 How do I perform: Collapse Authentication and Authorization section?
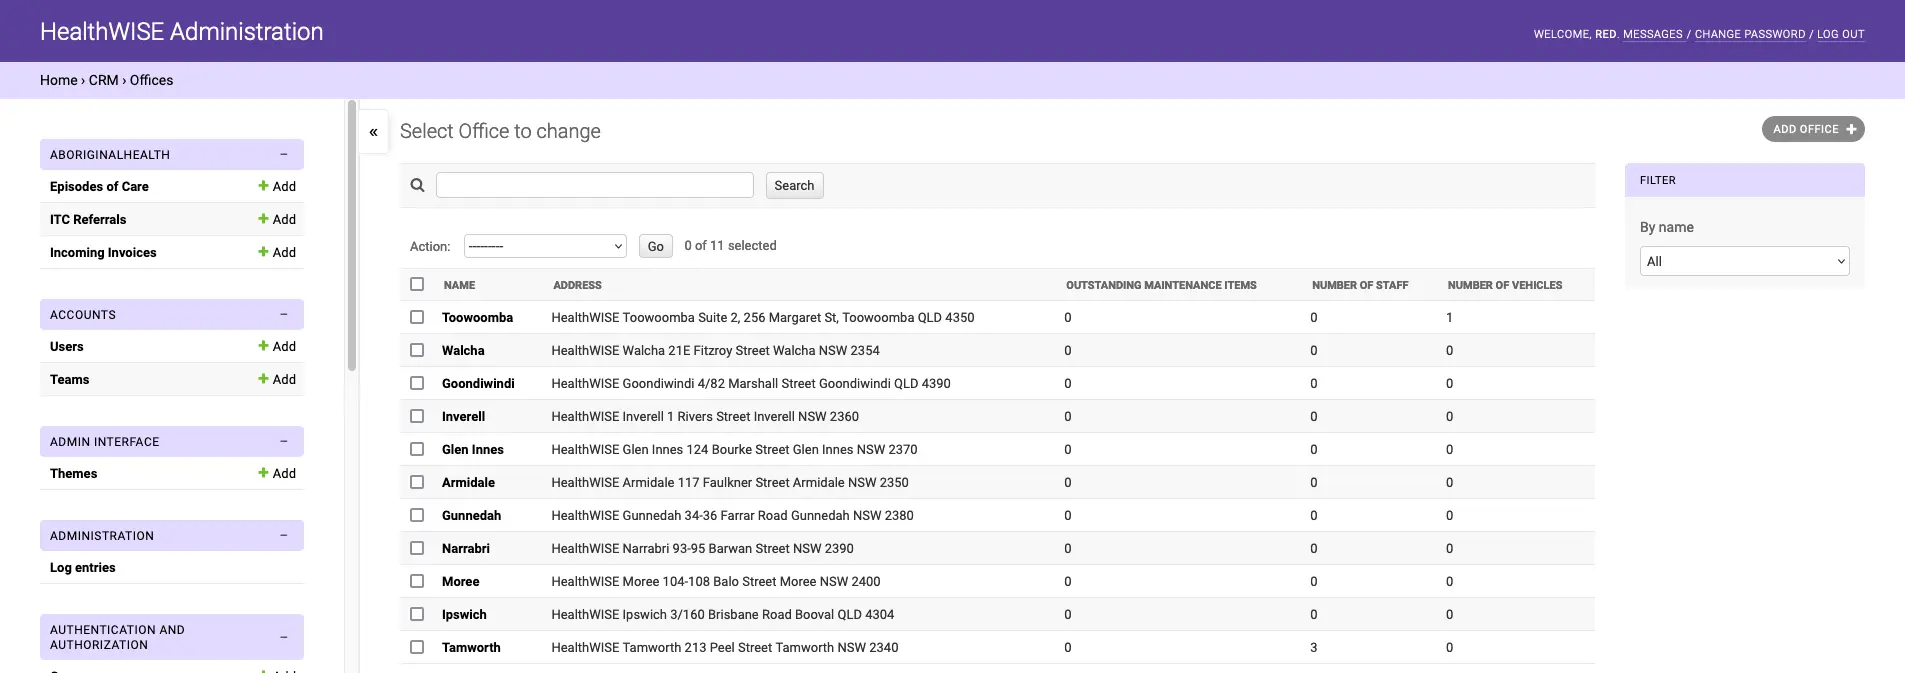[284, 637]
